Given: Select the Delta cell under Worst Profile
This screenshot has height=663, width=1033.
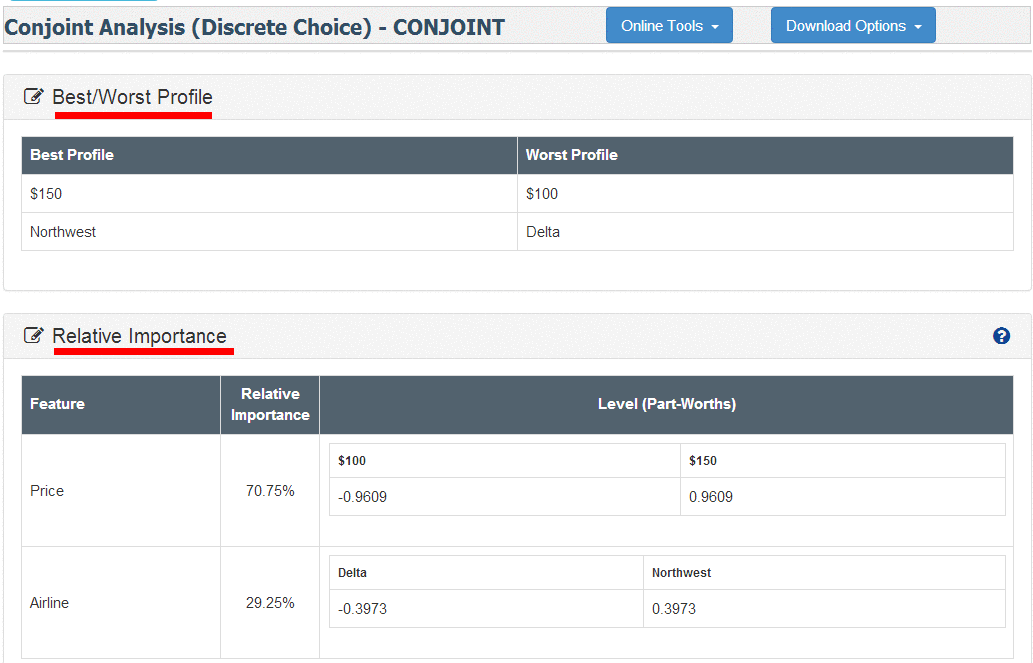Looking at the screenshot, I should [543, 232].
